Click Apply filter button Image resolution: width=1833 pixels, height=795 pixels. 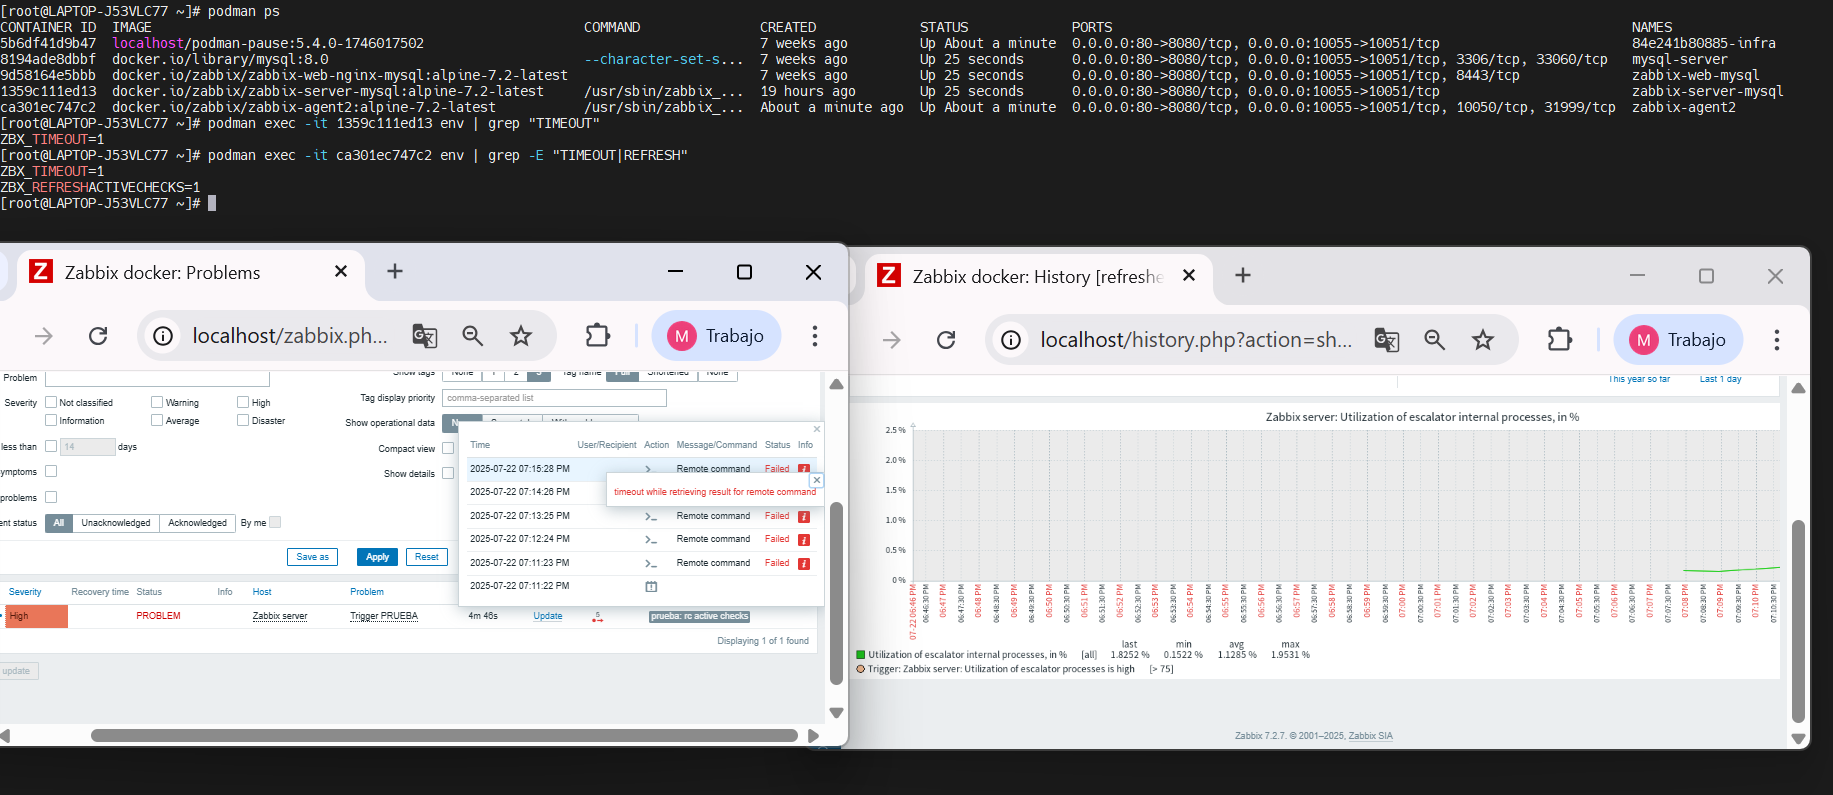pos(377,557)
